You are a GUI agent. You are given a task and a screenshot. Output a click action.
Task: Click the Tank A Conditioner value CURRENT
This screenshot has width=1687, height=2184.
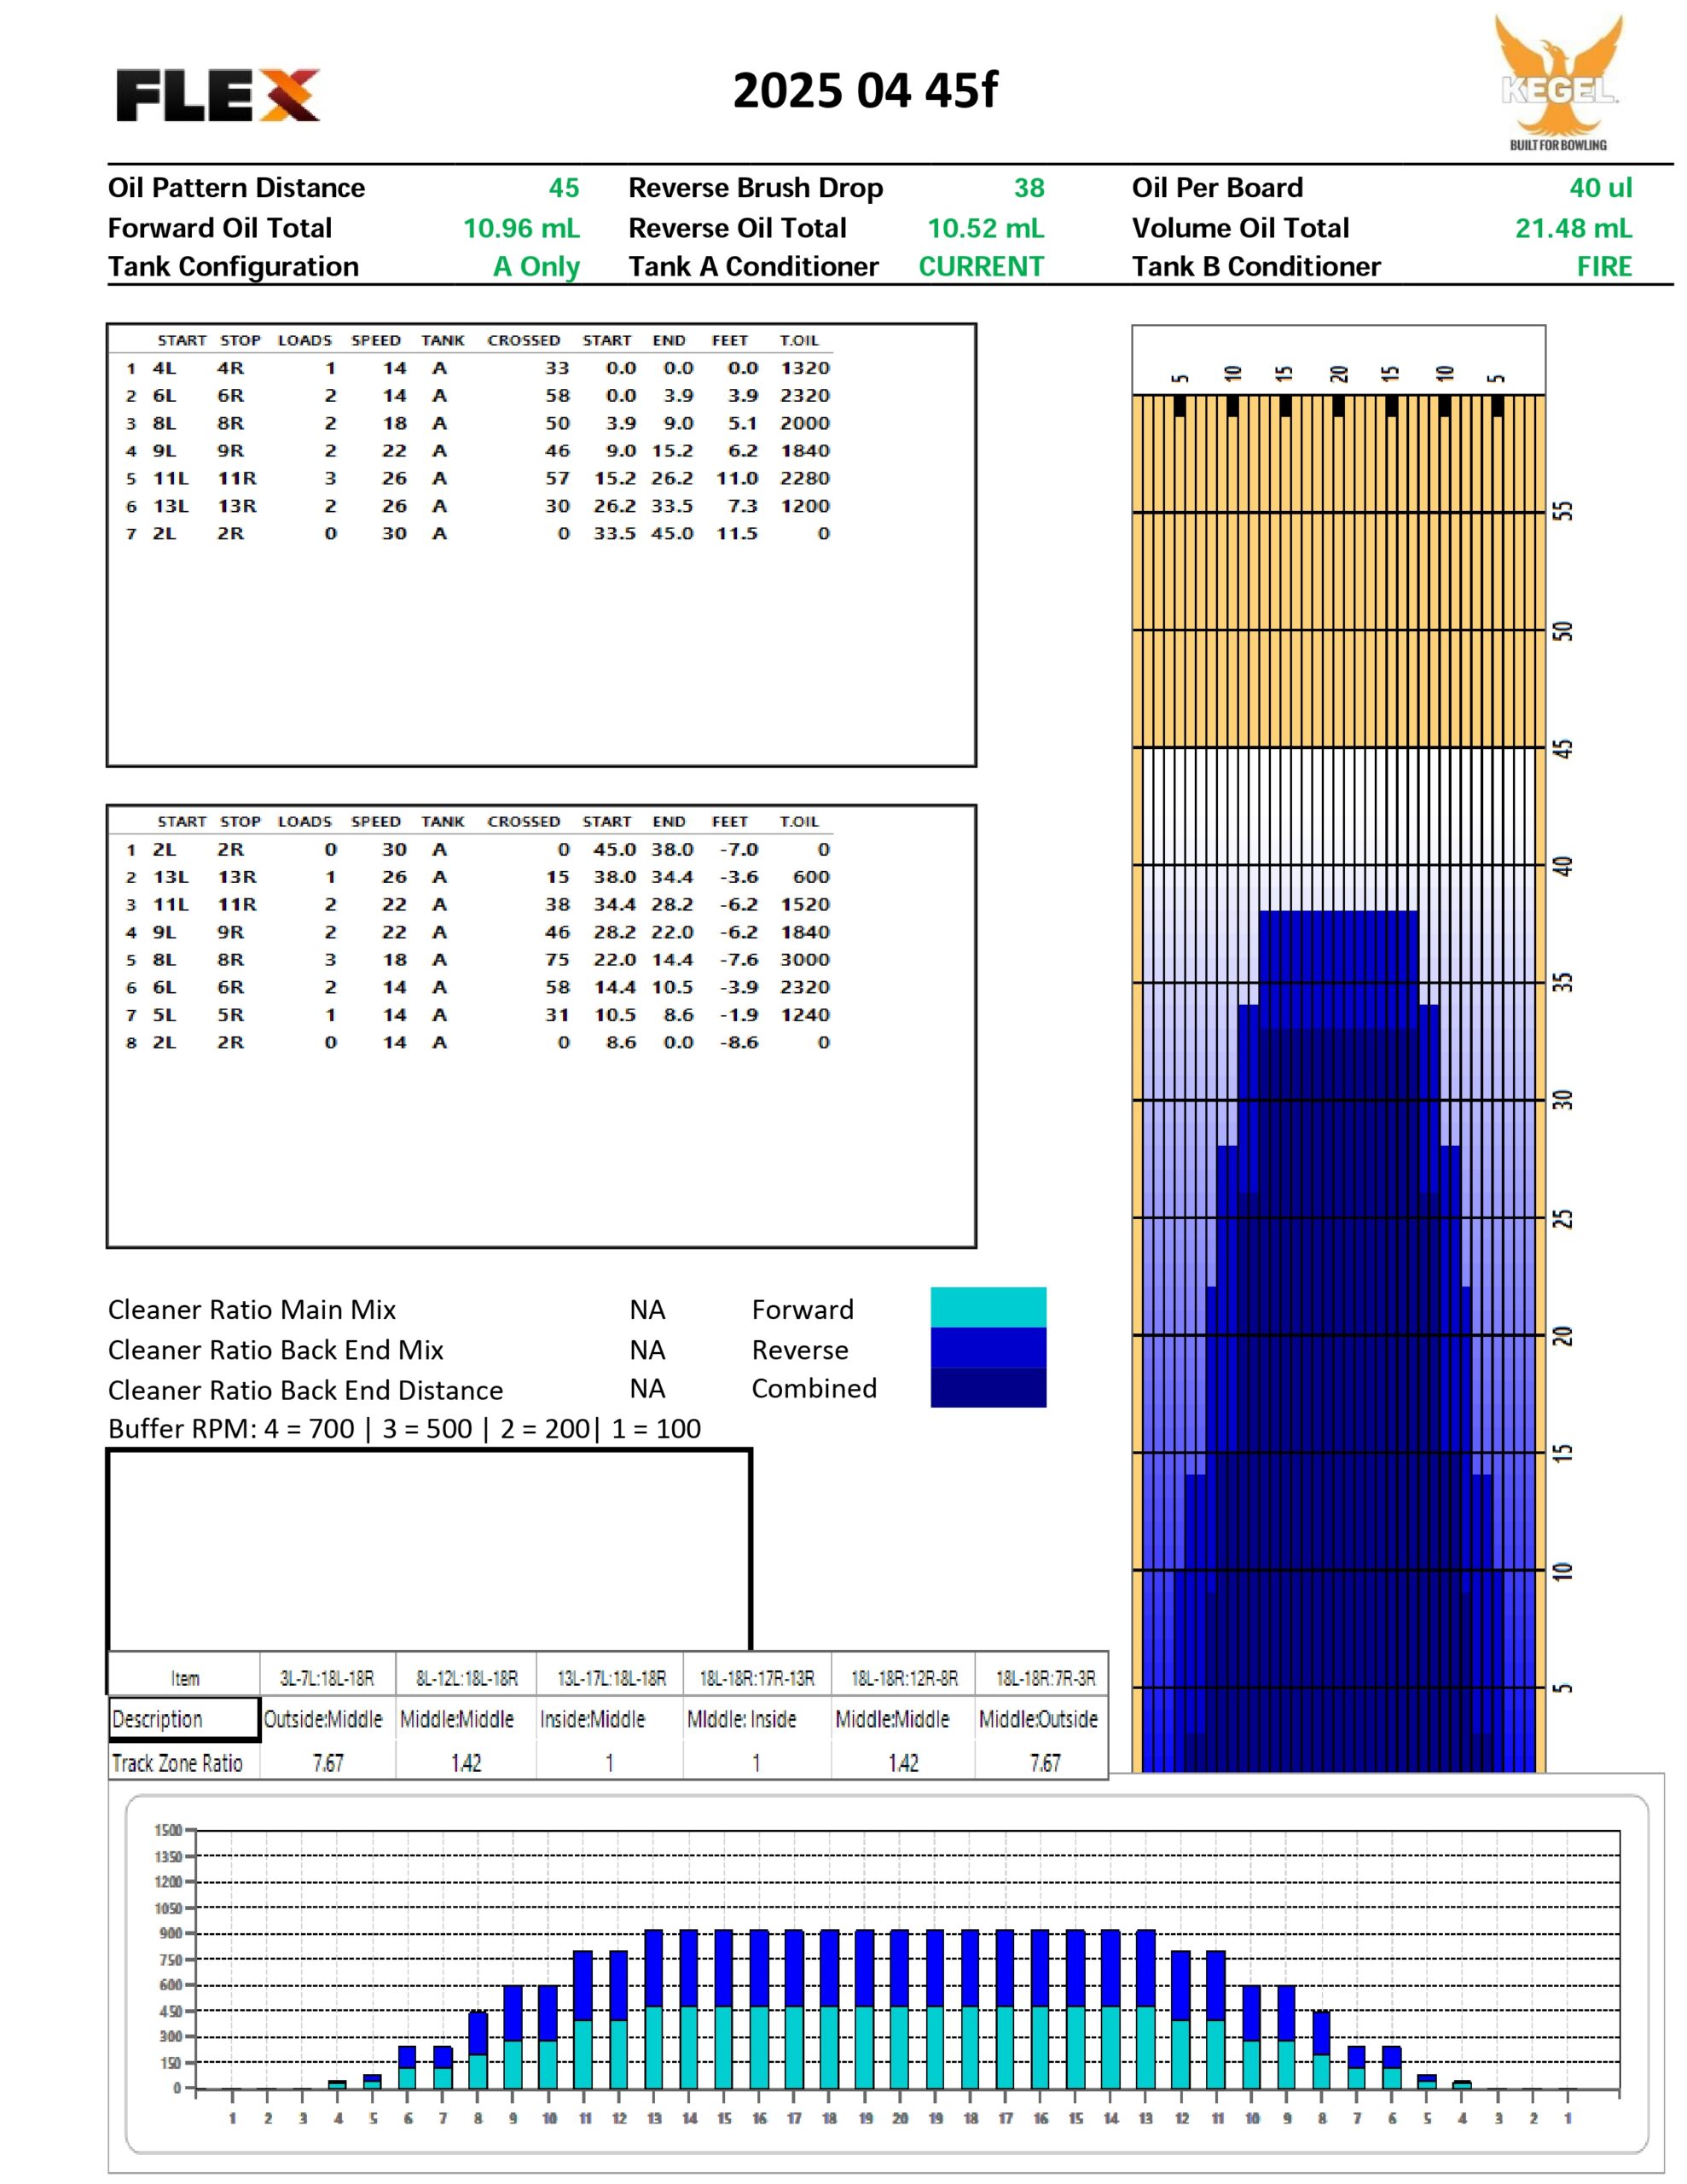(981, 267)
